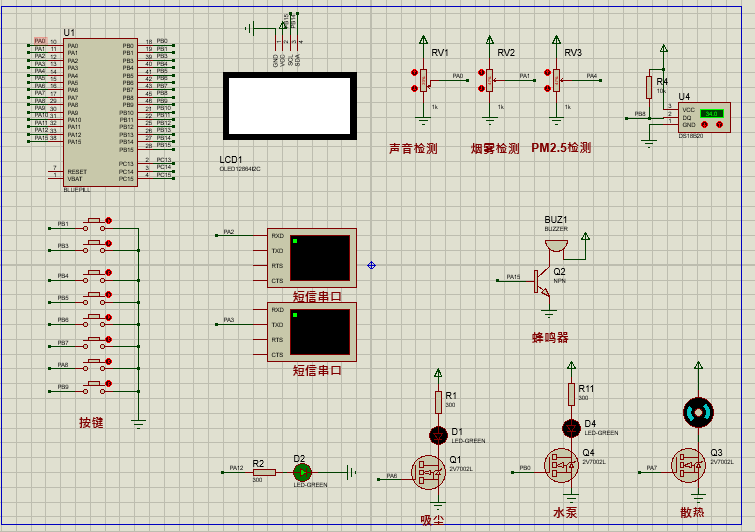Screen dimensions: 755x532
Task: Click the green D2 LED
Action: coord(302,473)
